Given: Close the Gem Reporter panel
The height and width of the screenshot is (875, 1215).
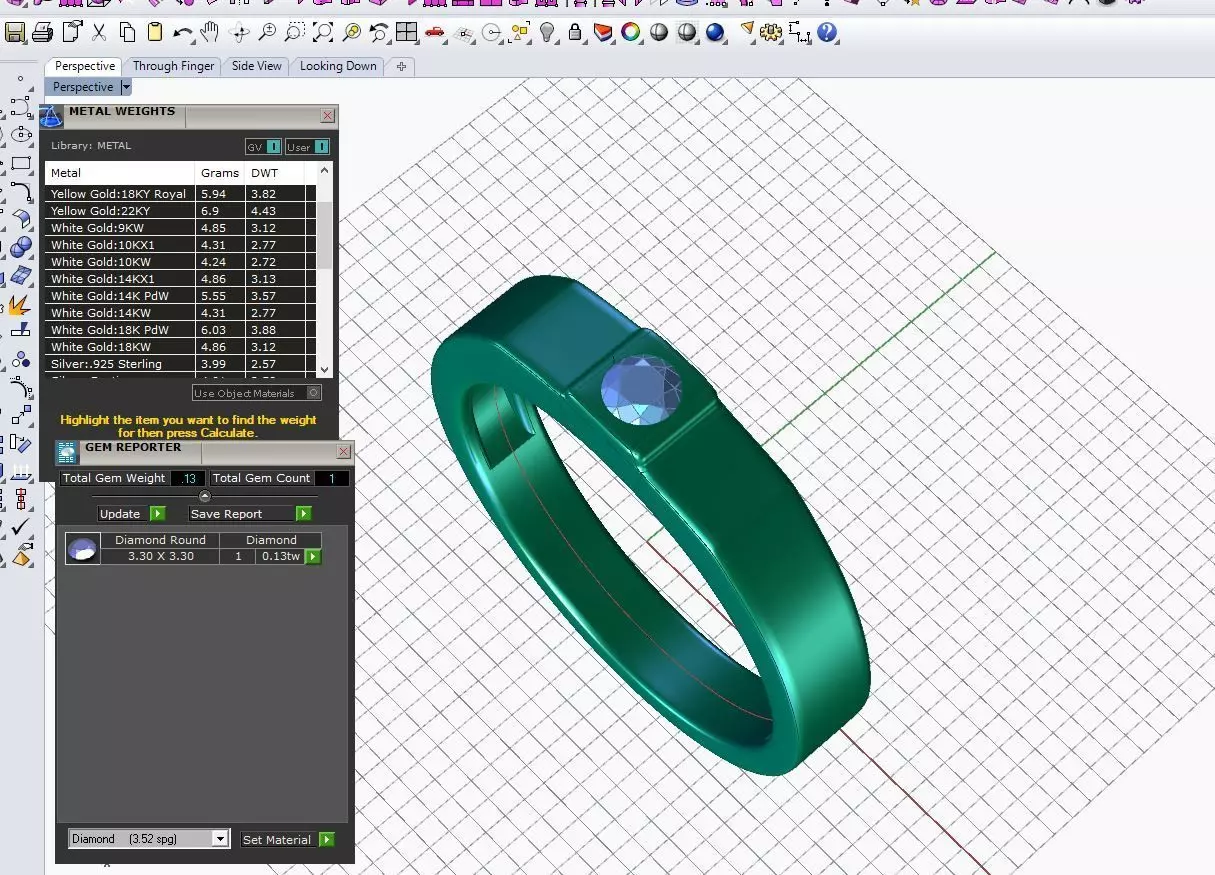Looking at the screenshot, I should 344,452.
